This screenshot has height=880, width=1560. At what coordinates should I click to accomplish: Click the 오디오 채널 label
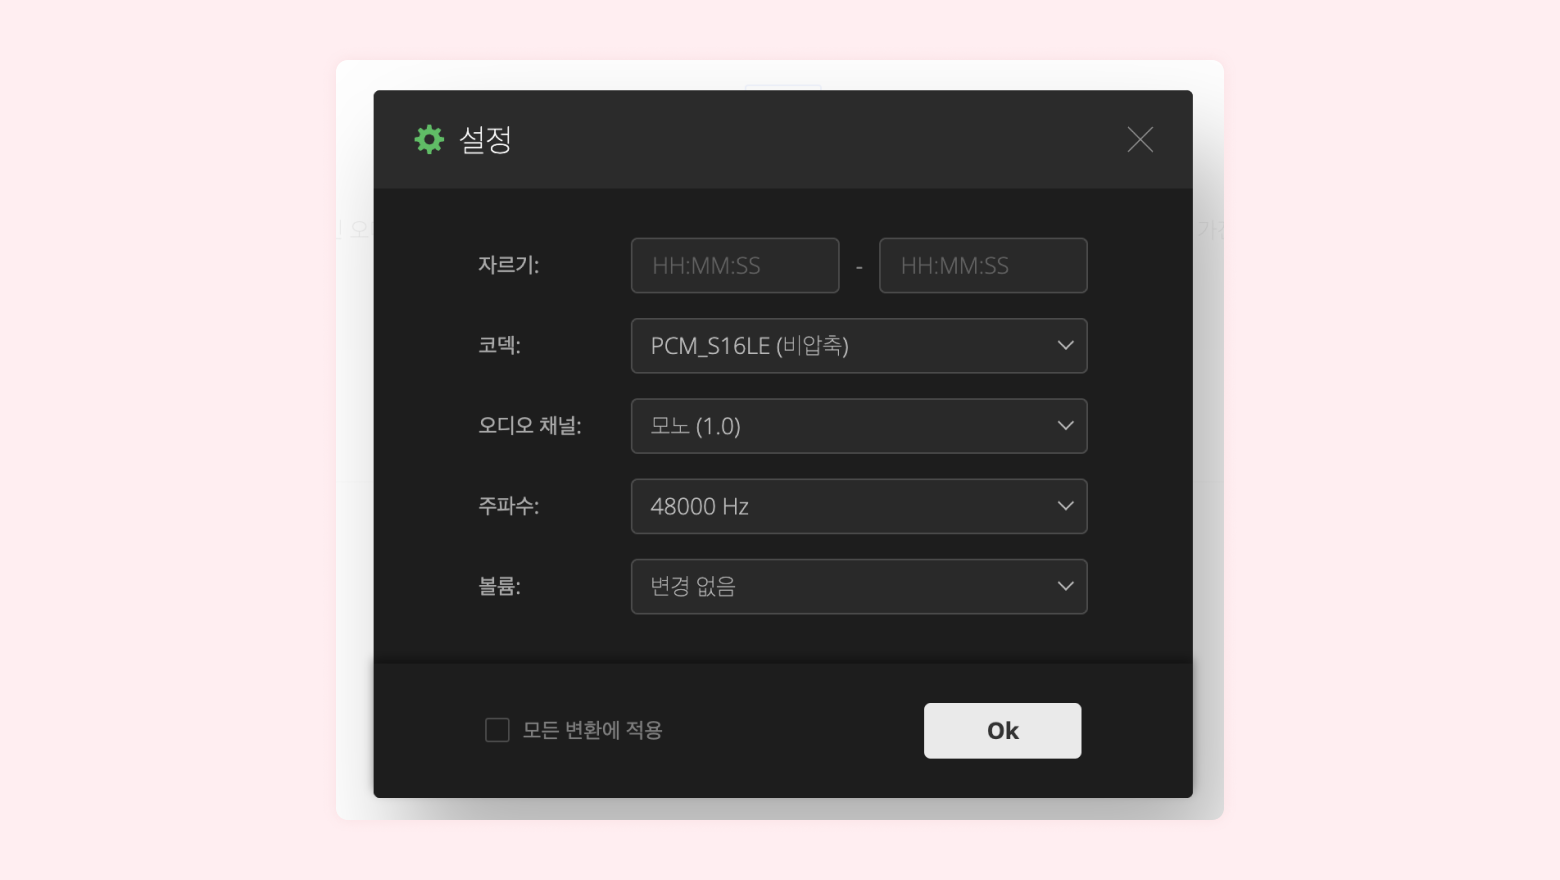point(529,426)
